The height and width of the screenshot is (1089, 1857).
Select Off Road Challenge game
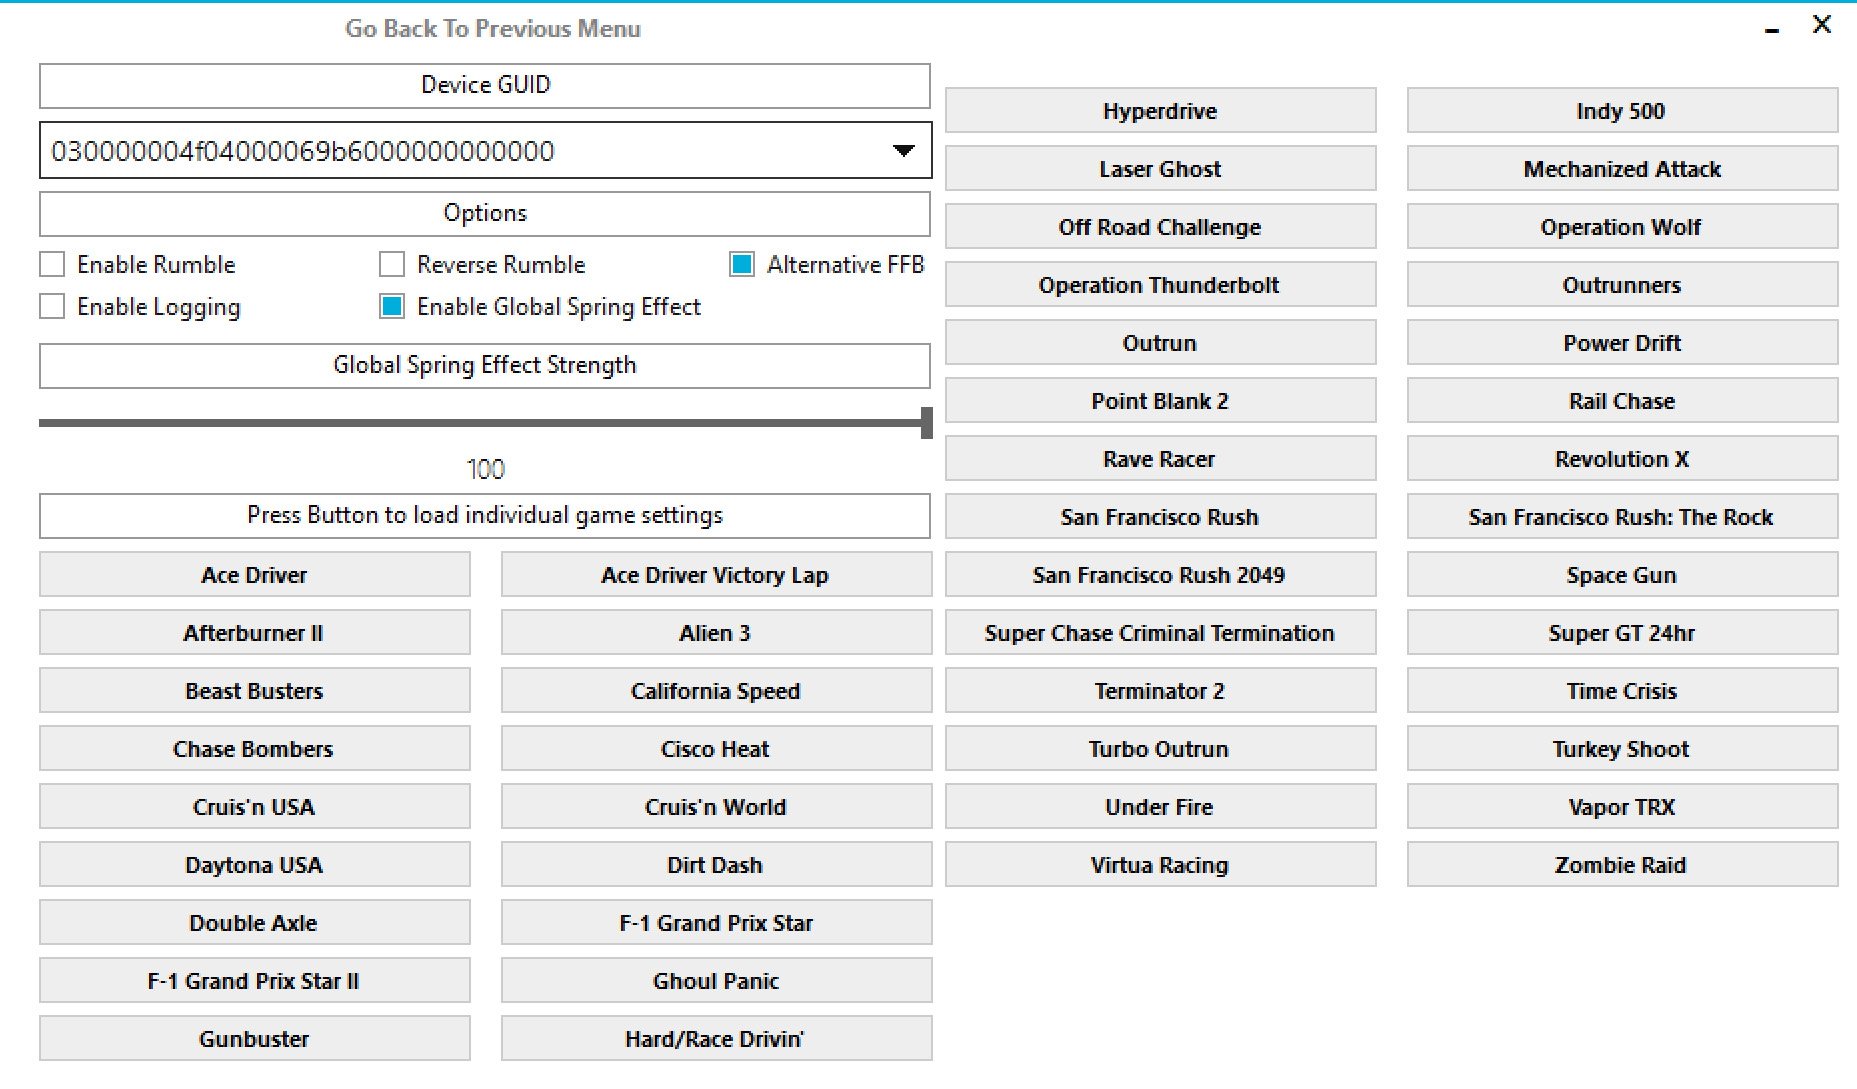pos(1160,227)
